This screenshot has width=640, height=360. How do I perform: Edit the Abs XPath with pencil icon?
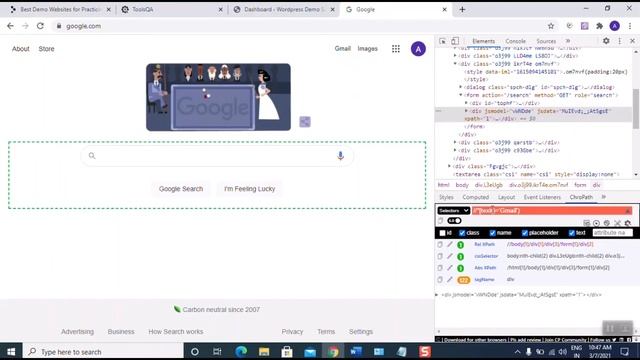pyautogui.click(x=450, y=268)
